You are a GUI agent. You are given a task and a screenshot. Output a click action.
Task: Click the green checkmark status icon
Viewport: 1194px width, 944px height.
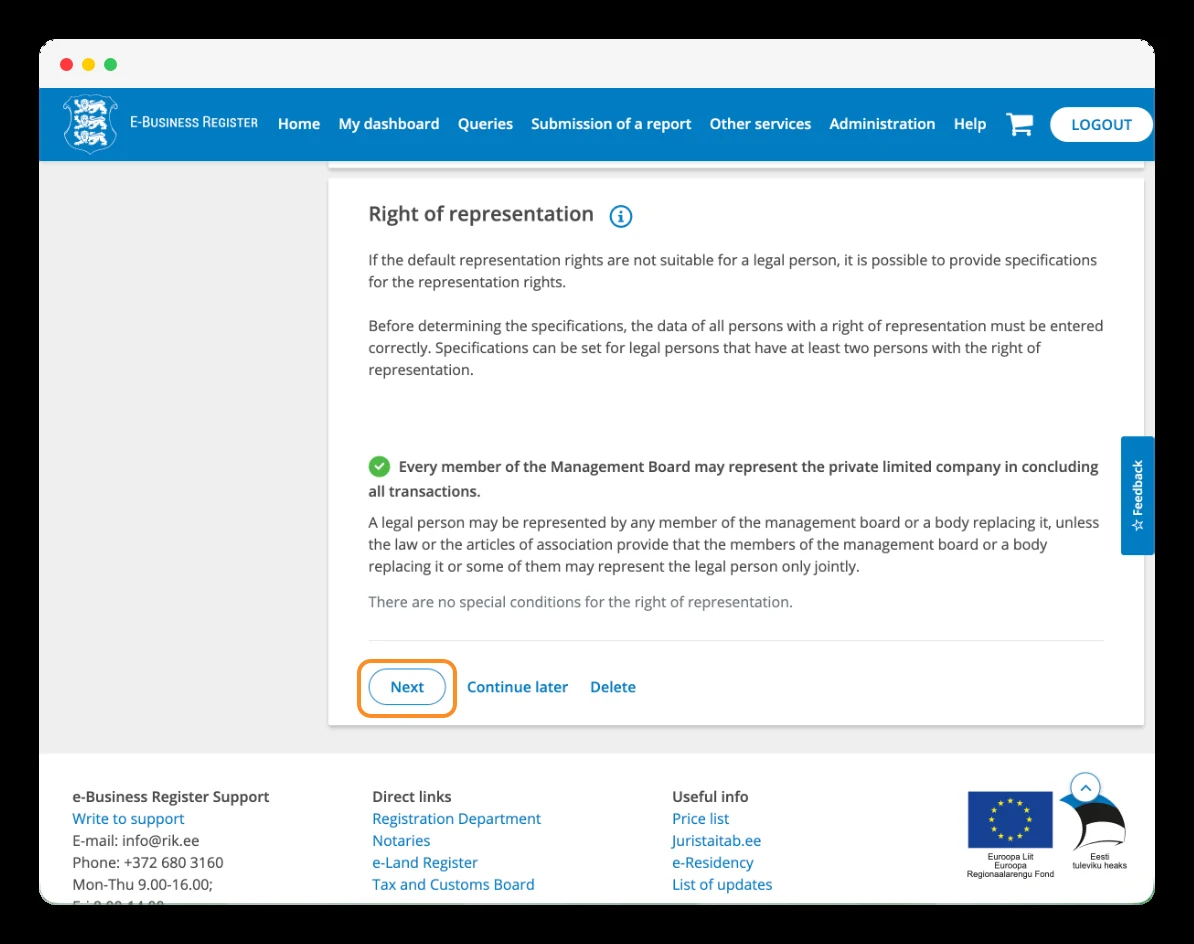(x=379, y=466)
